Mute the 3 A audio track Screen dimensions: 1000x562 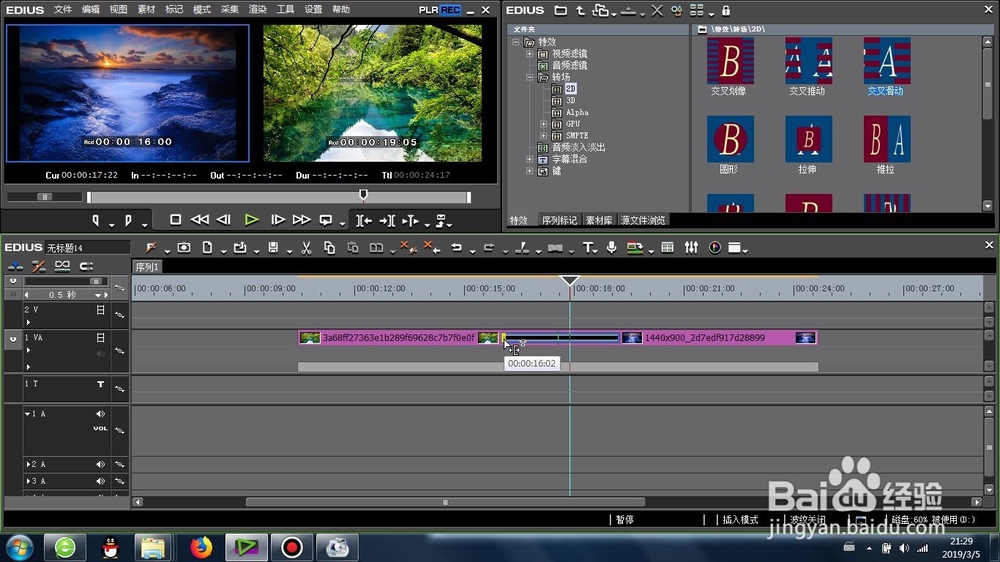(x=100, y=481)
